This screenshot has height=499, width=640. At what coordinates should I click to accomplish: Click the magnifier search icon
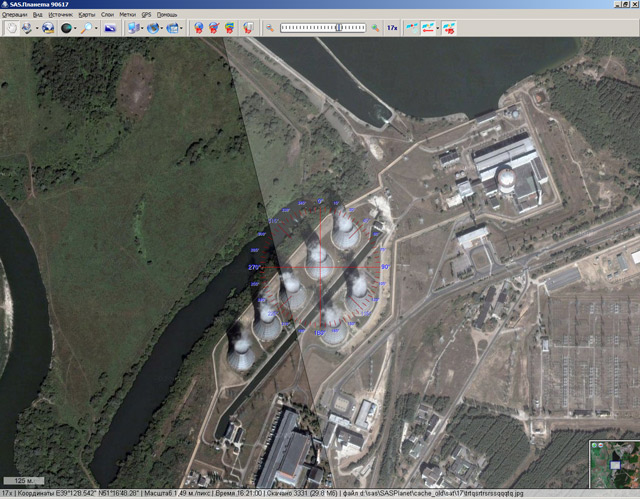[x=88, y=29]
